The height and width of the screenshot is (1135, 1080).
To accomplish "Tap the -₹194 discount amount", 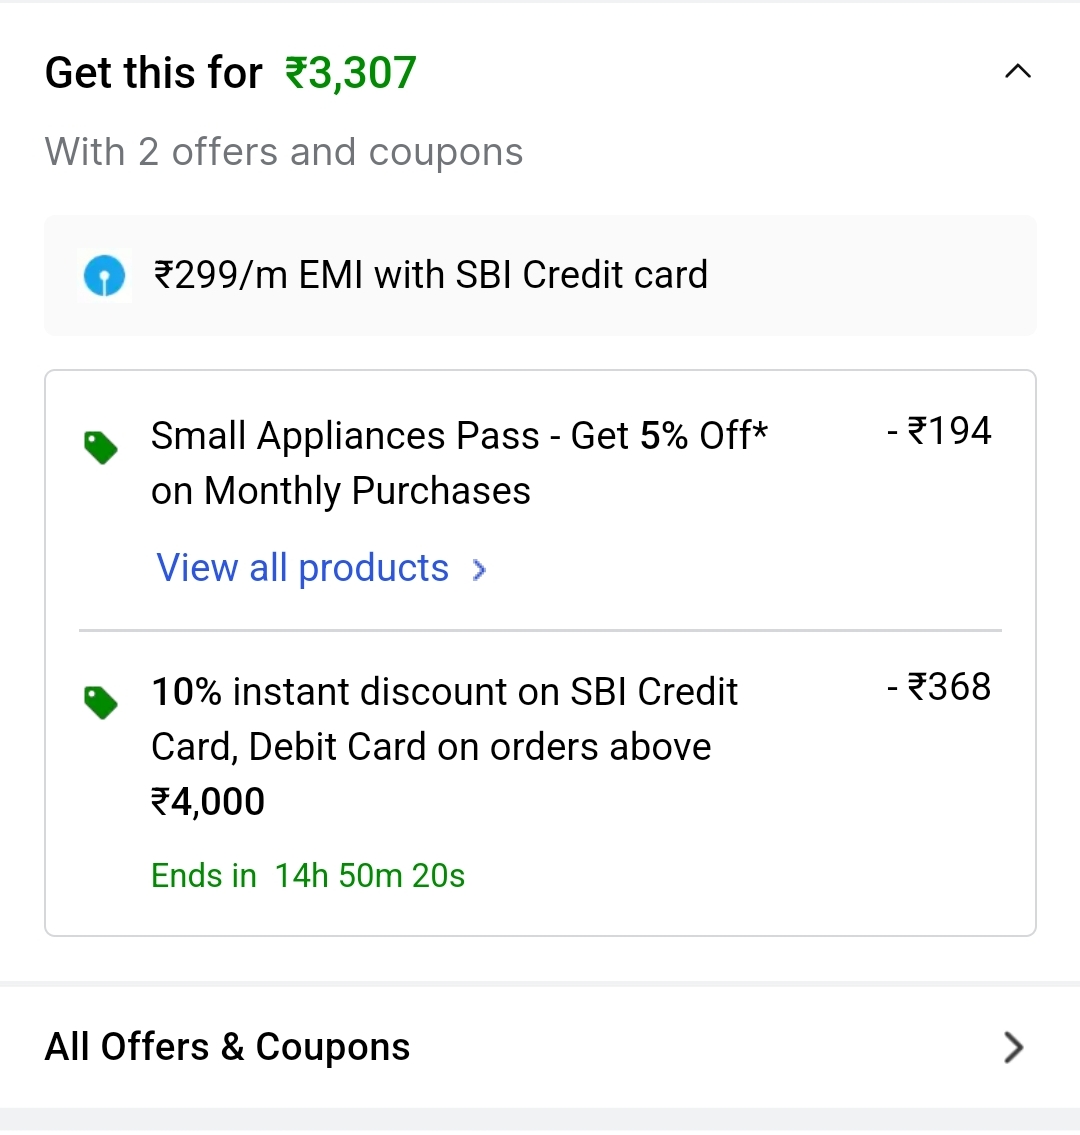I will tap(939, 431).
